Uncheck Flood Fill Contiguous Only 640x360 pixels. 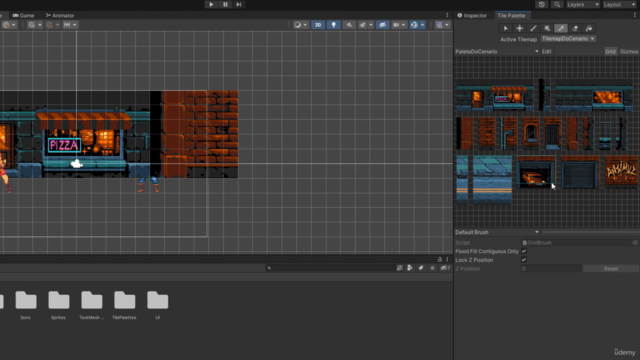click(524, 251)
